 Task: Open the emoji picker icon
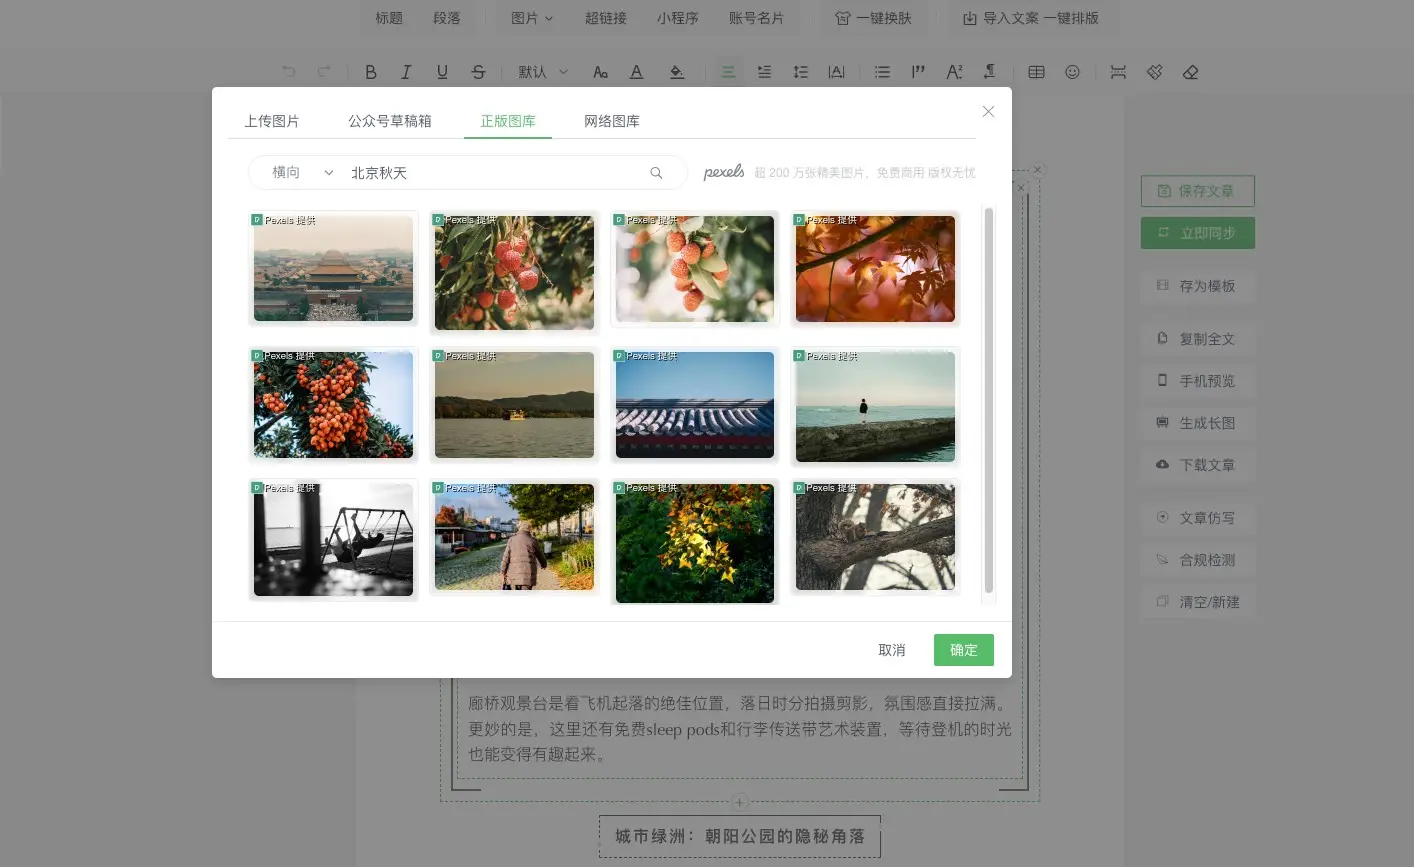coord(1072,72)
